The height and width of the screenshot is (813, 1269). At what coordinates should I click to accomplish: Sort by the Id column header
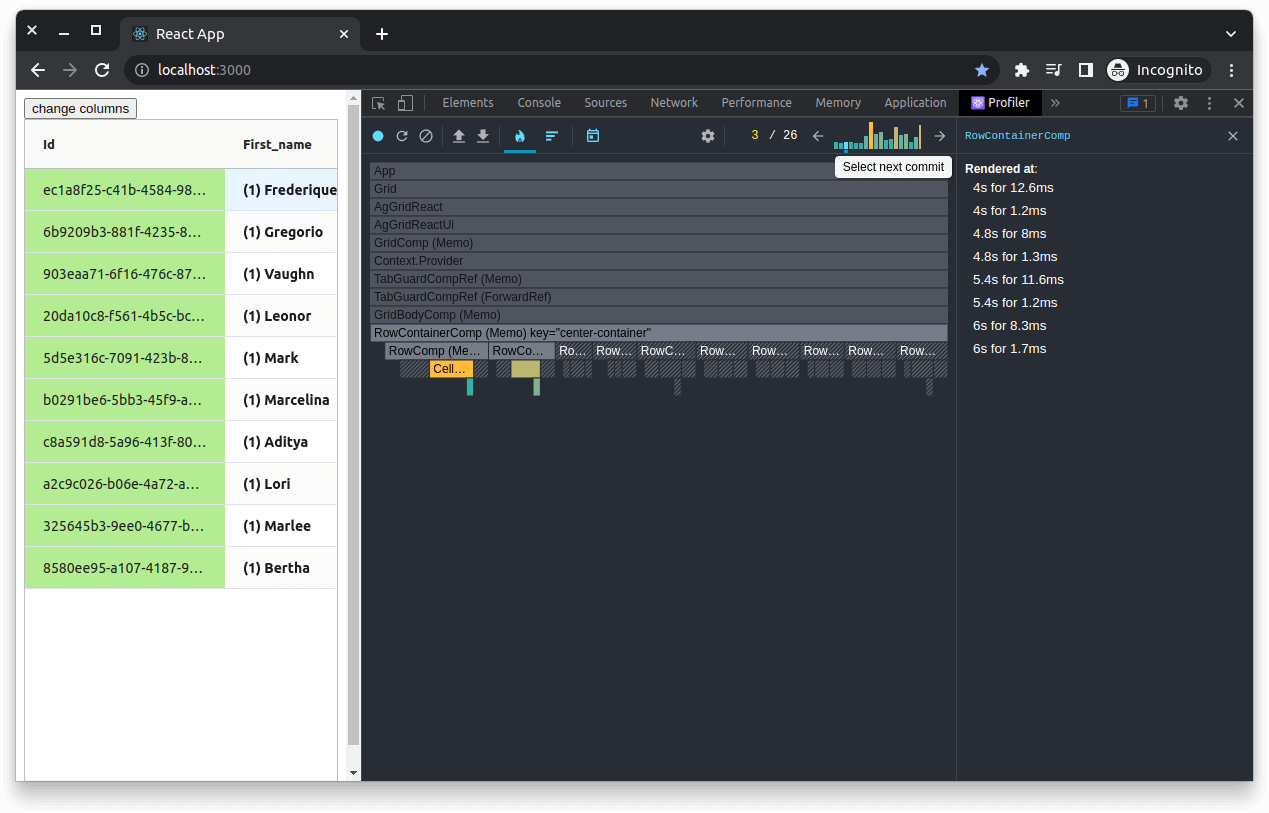(x=125, y=144)
